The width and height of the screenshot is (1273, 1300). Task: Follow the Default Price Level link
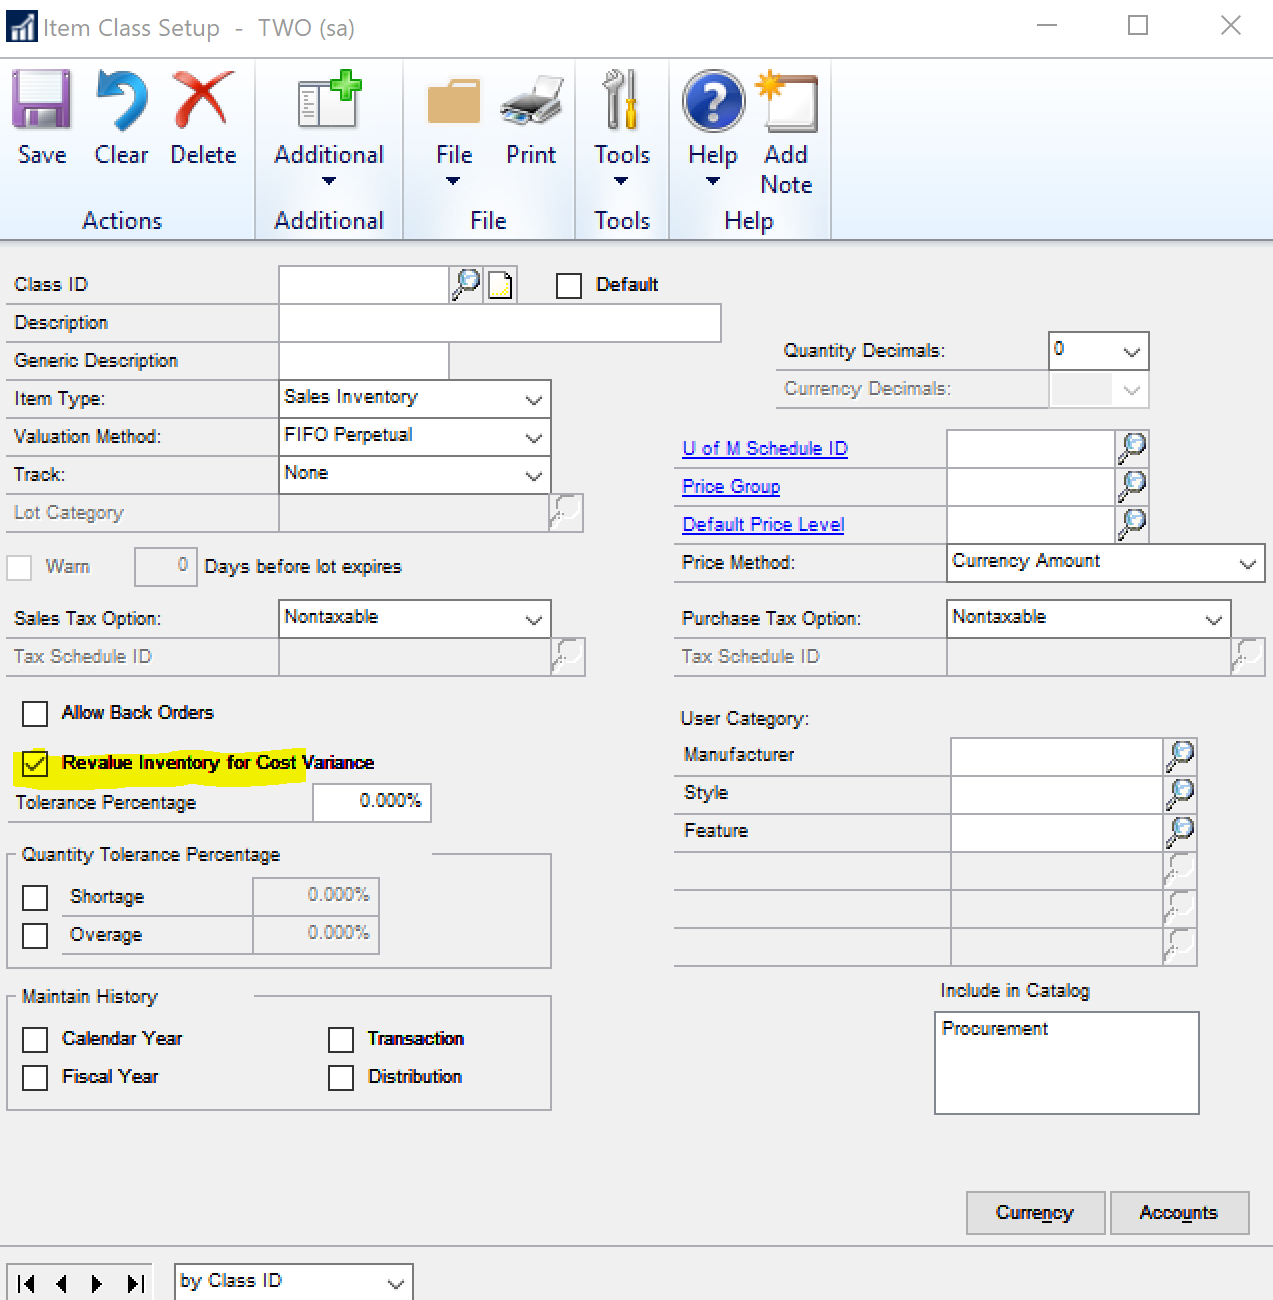tap(763, 525)
